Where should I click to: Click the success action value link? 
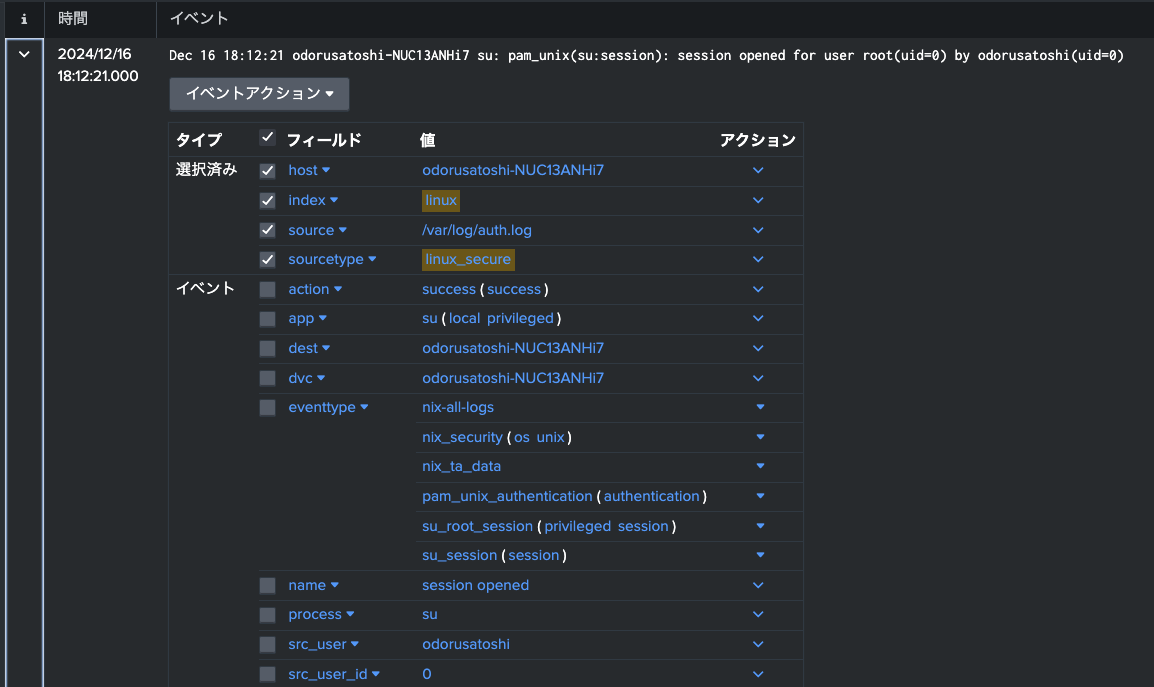[448, 289]
